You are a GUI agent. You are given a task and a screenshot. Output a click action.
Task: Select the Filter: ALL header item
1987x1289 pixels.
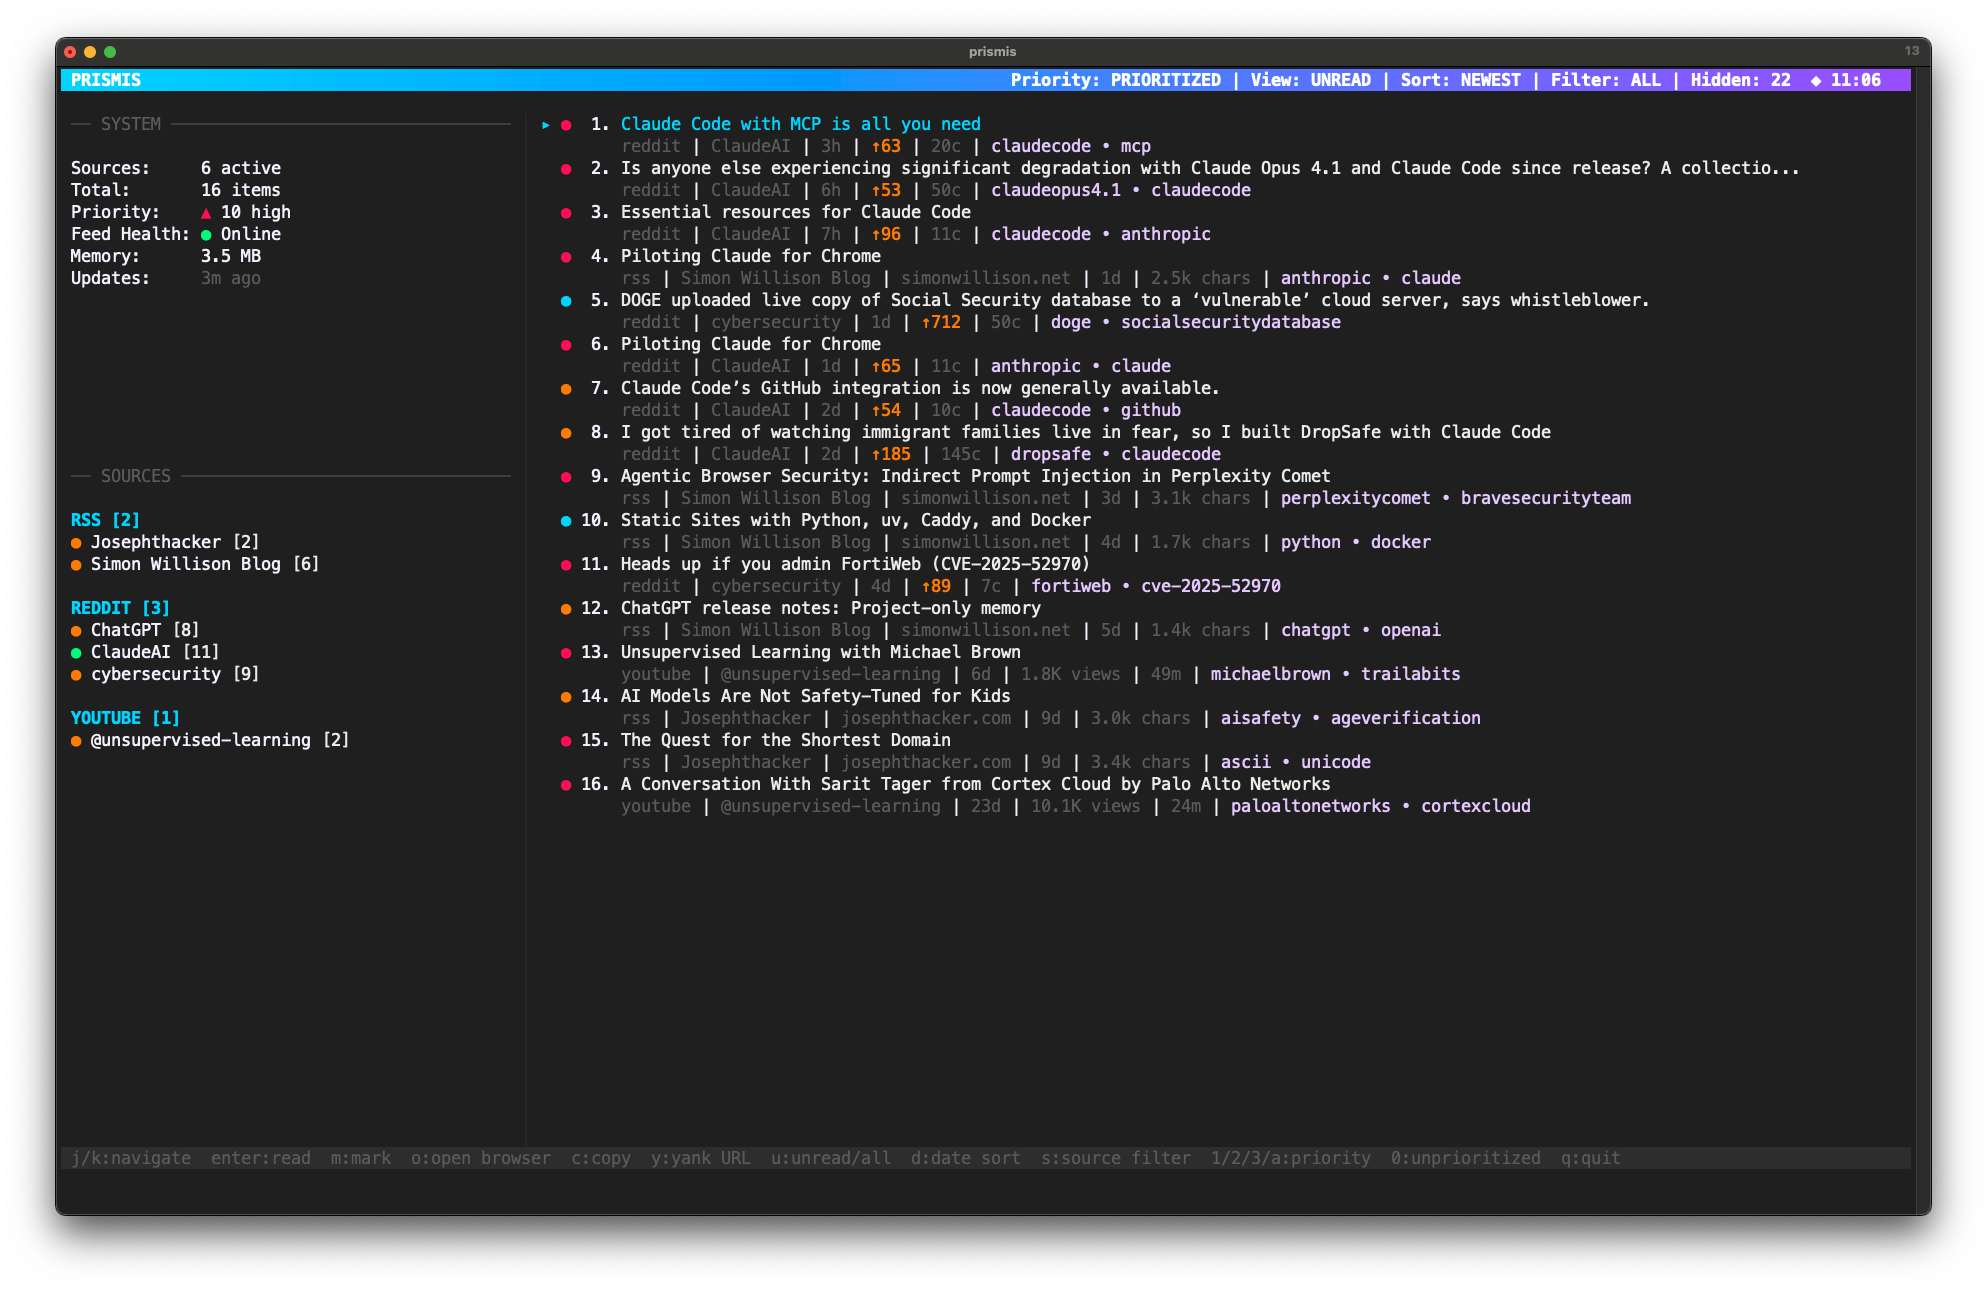tap(1605, 80)
